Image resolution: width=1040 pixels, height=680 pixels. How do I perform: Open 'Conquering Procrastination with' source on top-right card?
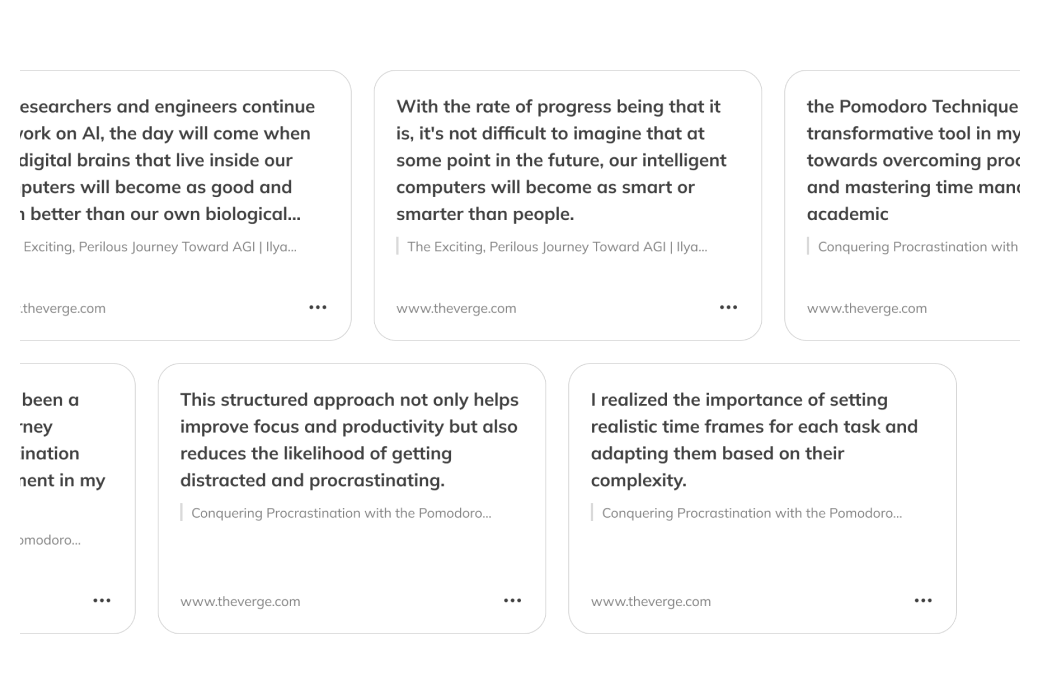(916, 246)
